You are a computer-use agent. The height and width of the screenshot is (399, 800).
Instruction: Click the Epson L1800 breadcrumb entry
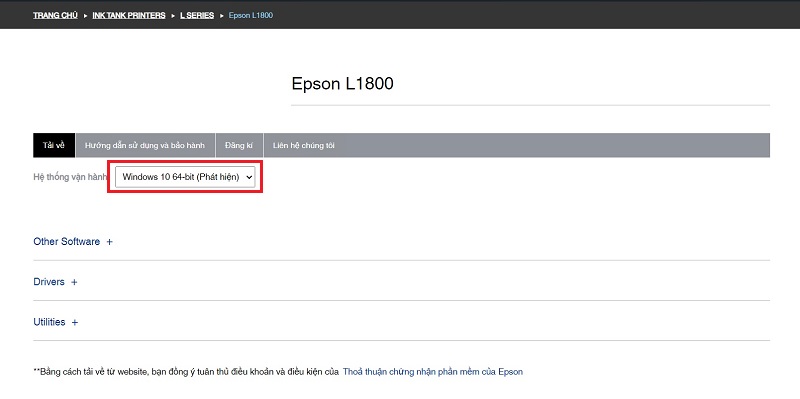(x=251, y=15)
